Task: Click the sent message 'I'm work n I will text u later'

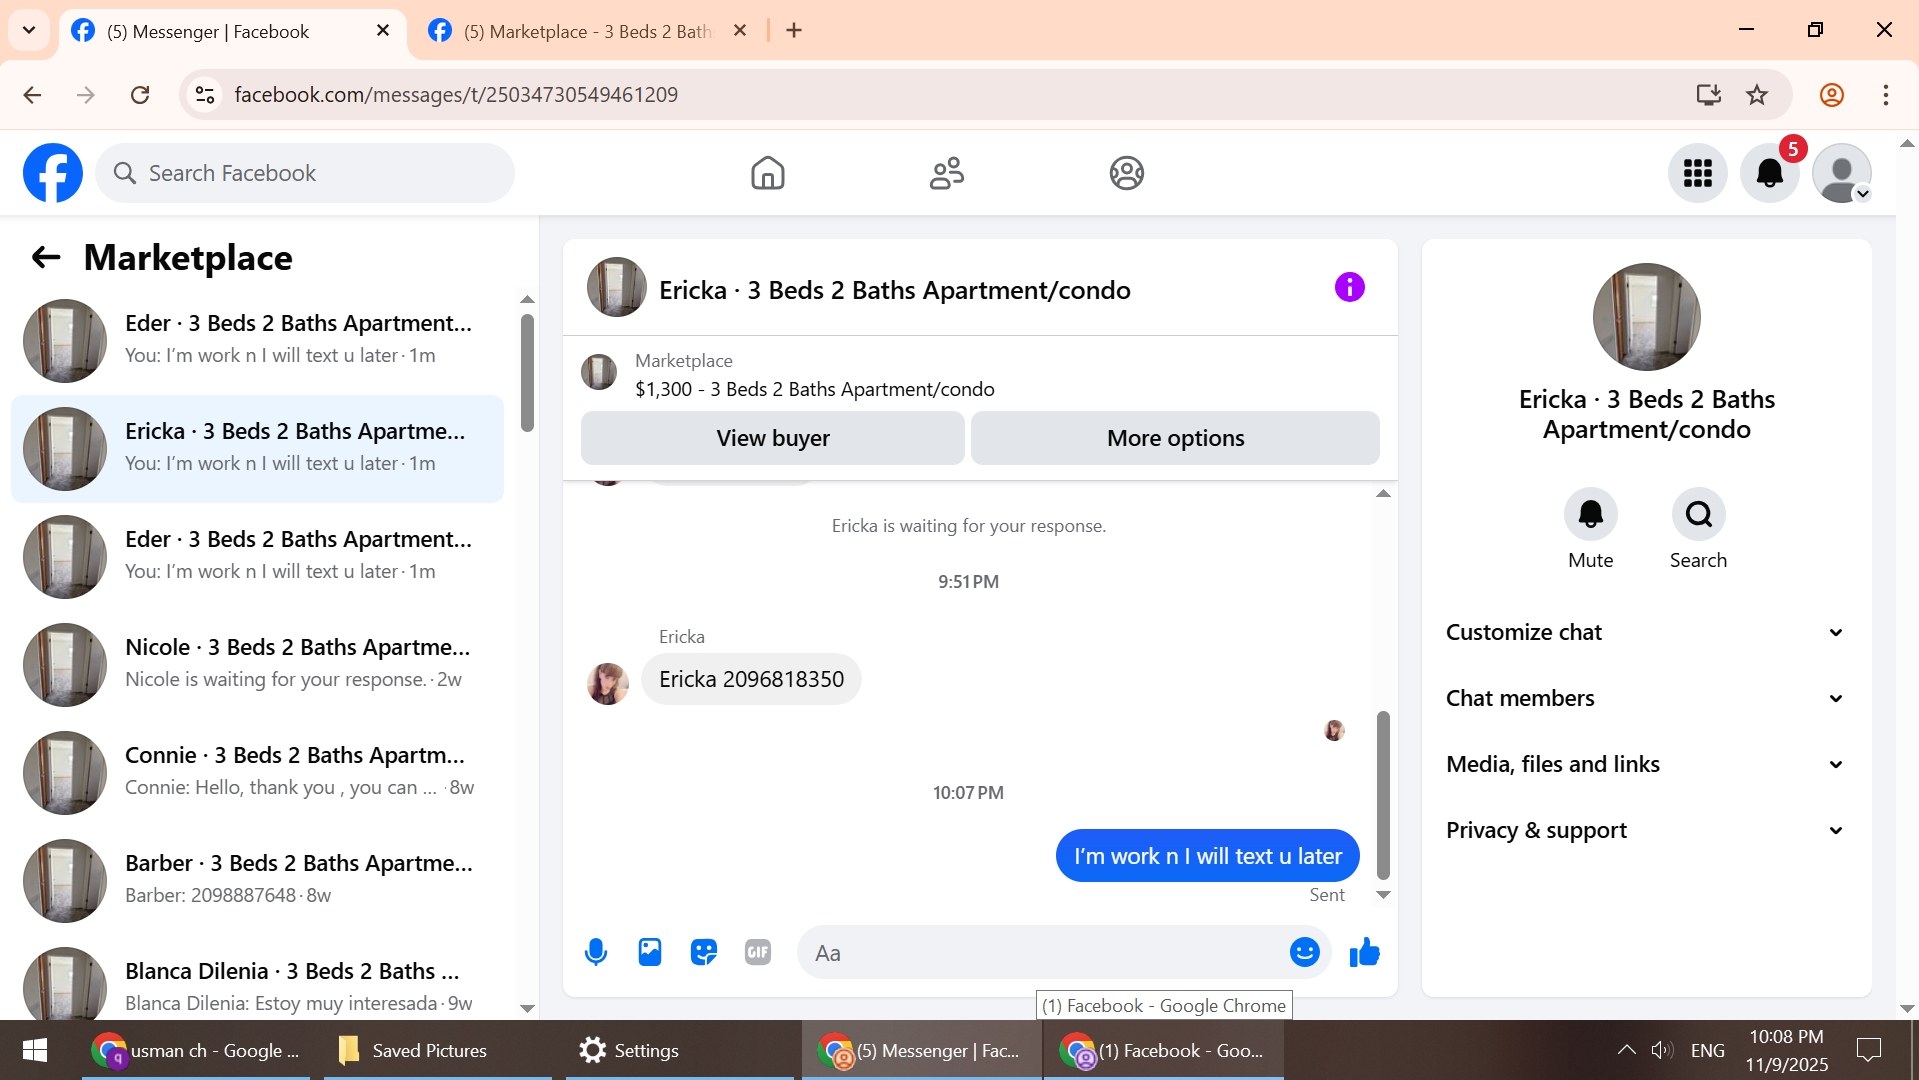Action: point(1208,856)
